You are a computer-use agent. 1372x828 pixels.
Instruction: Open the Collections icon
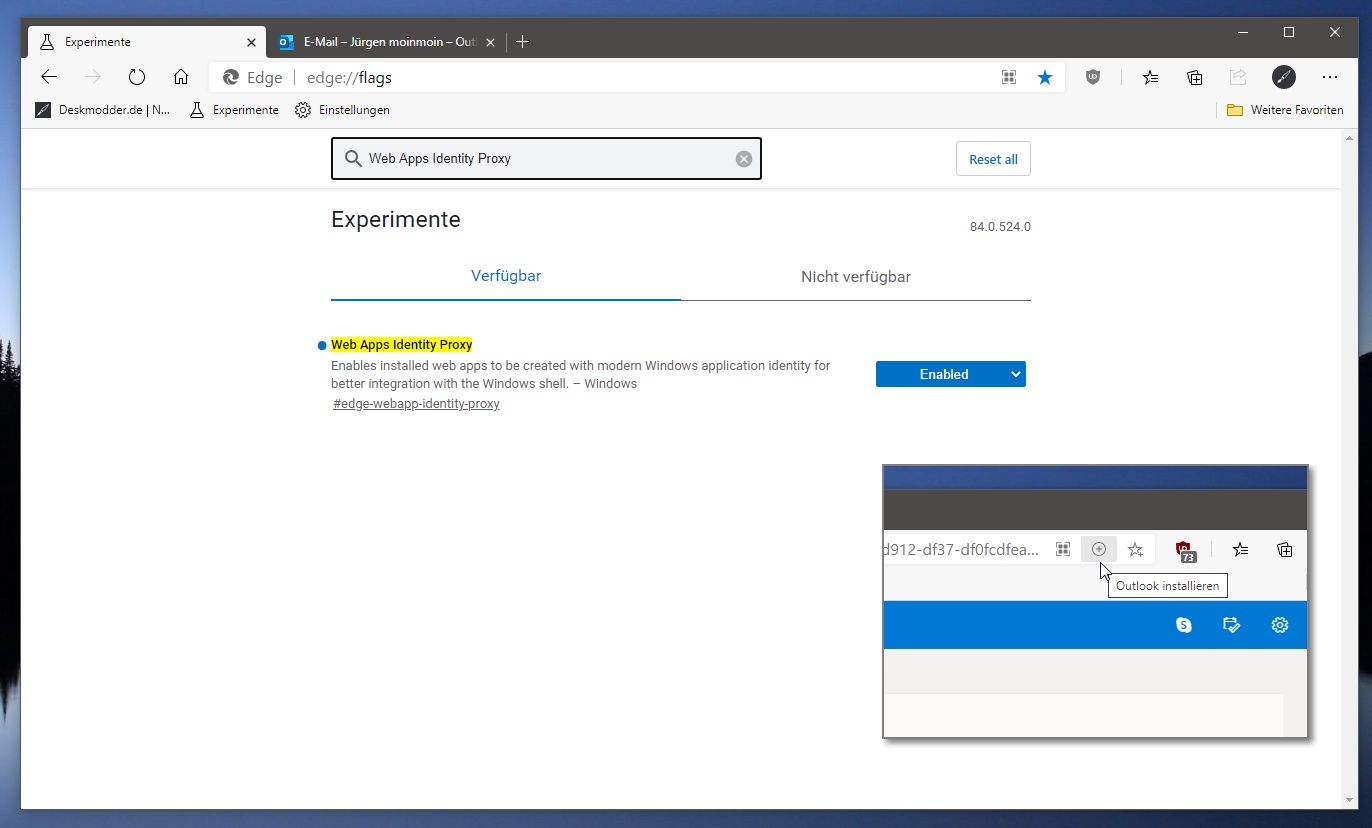tap(1194, 77)
